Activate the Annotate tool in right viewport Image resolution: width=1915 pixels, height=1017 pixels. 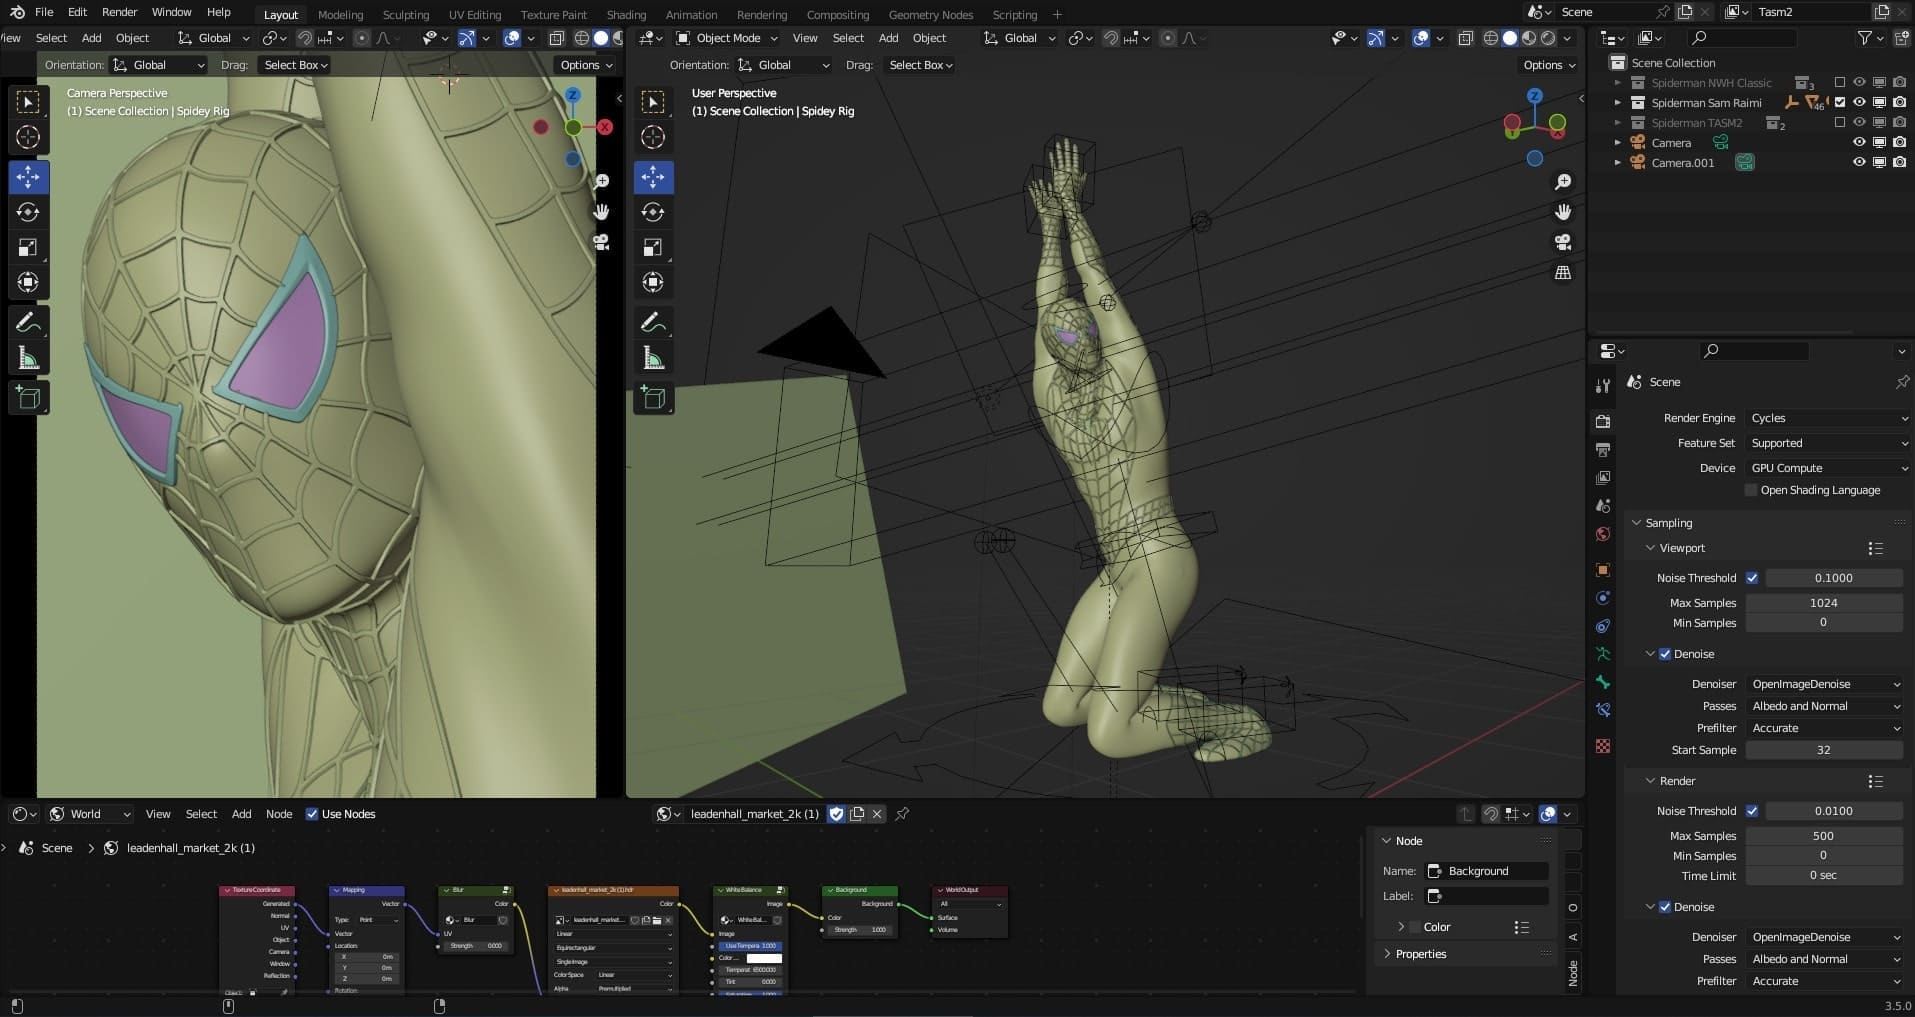[653, 322]
